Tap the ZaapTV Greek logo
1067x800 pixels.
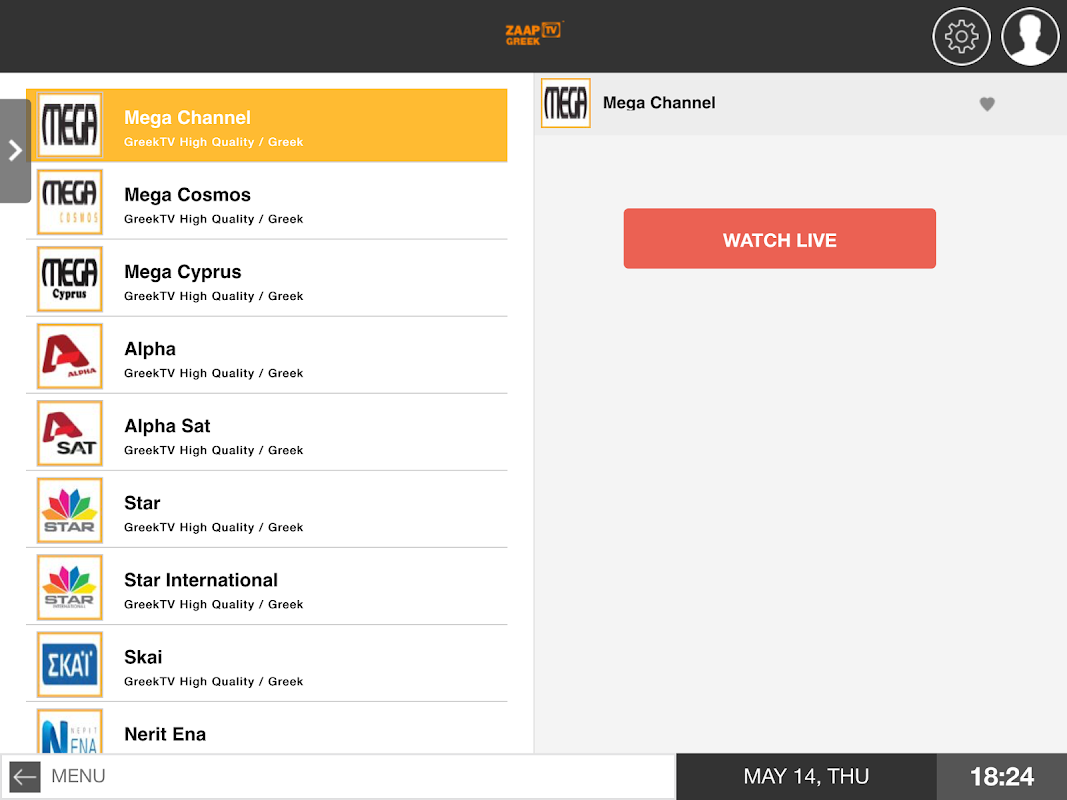pyautogui.click(x=534, y=33)
